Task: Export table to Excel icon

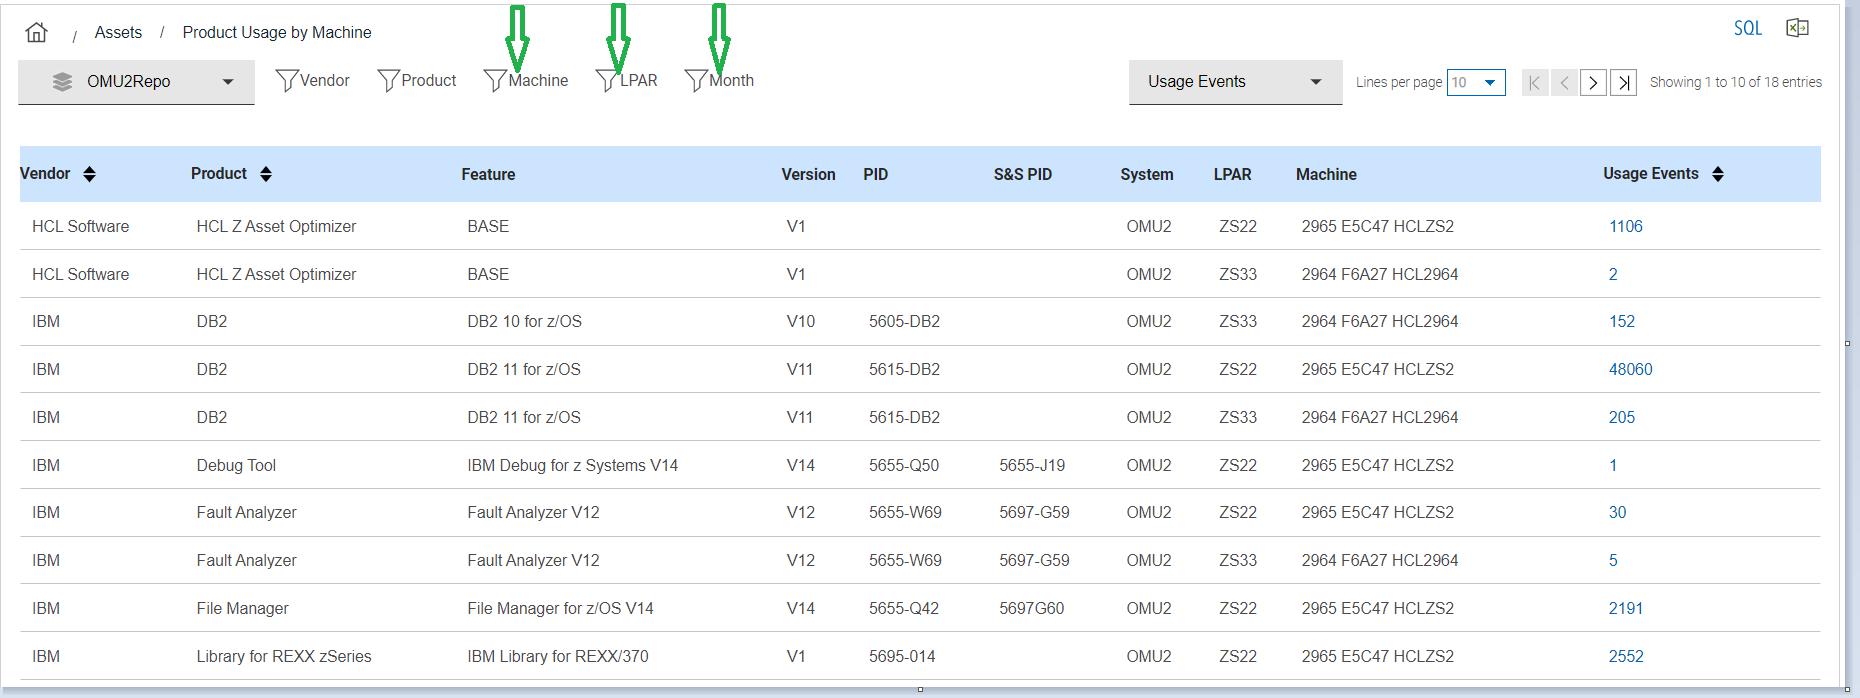Action: pos(1797,28)
